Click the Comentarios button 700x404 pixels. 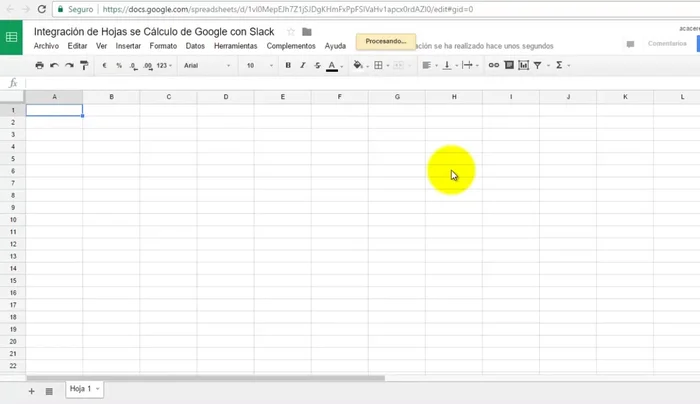pos(666,44)
